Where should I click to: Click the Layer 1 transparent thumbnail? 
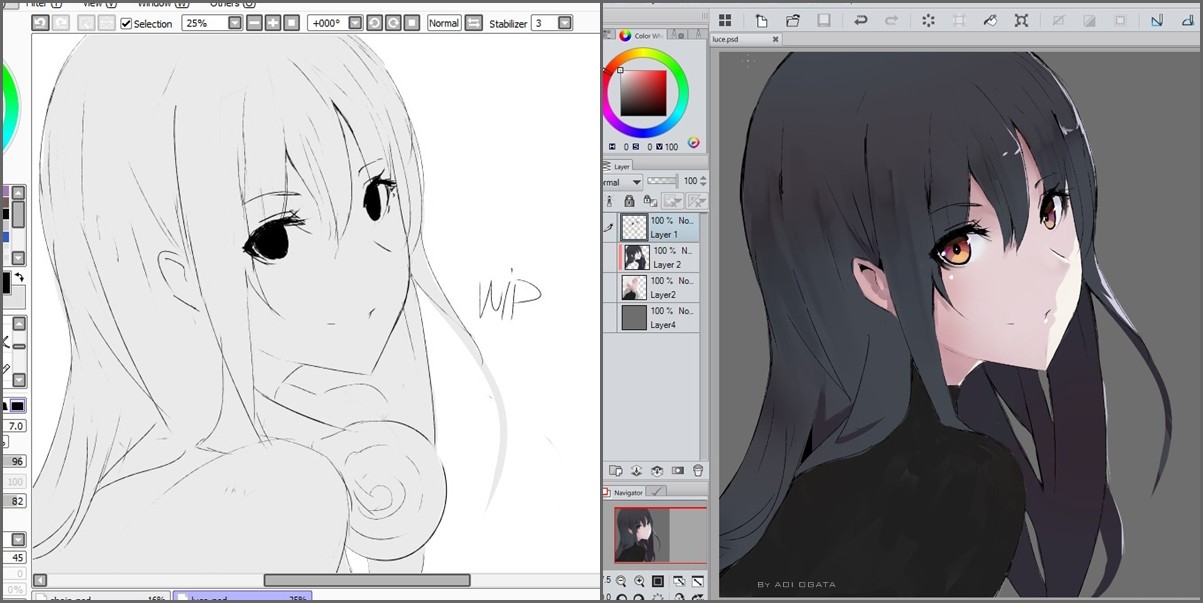click(x=634, y=228)
